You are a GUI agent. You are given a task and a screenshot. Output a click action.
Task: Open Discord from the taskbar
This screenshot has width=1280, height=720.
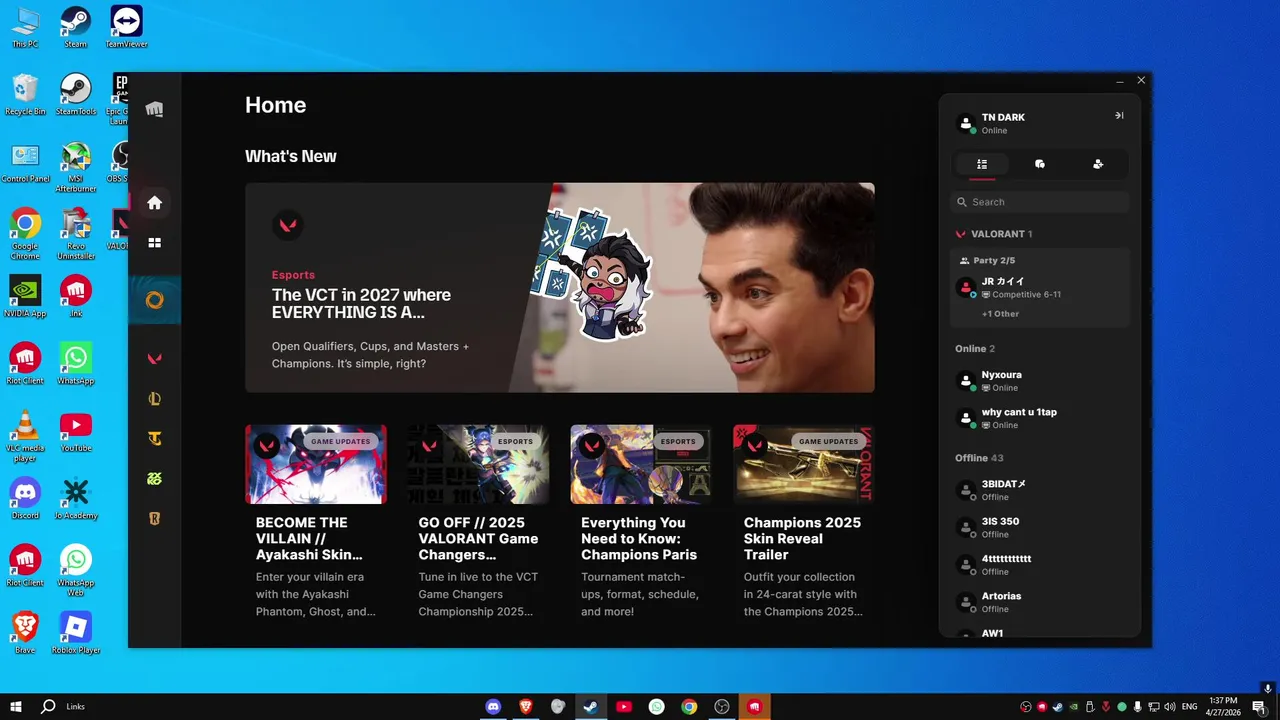pyautogui.click(x=493, y=706)
